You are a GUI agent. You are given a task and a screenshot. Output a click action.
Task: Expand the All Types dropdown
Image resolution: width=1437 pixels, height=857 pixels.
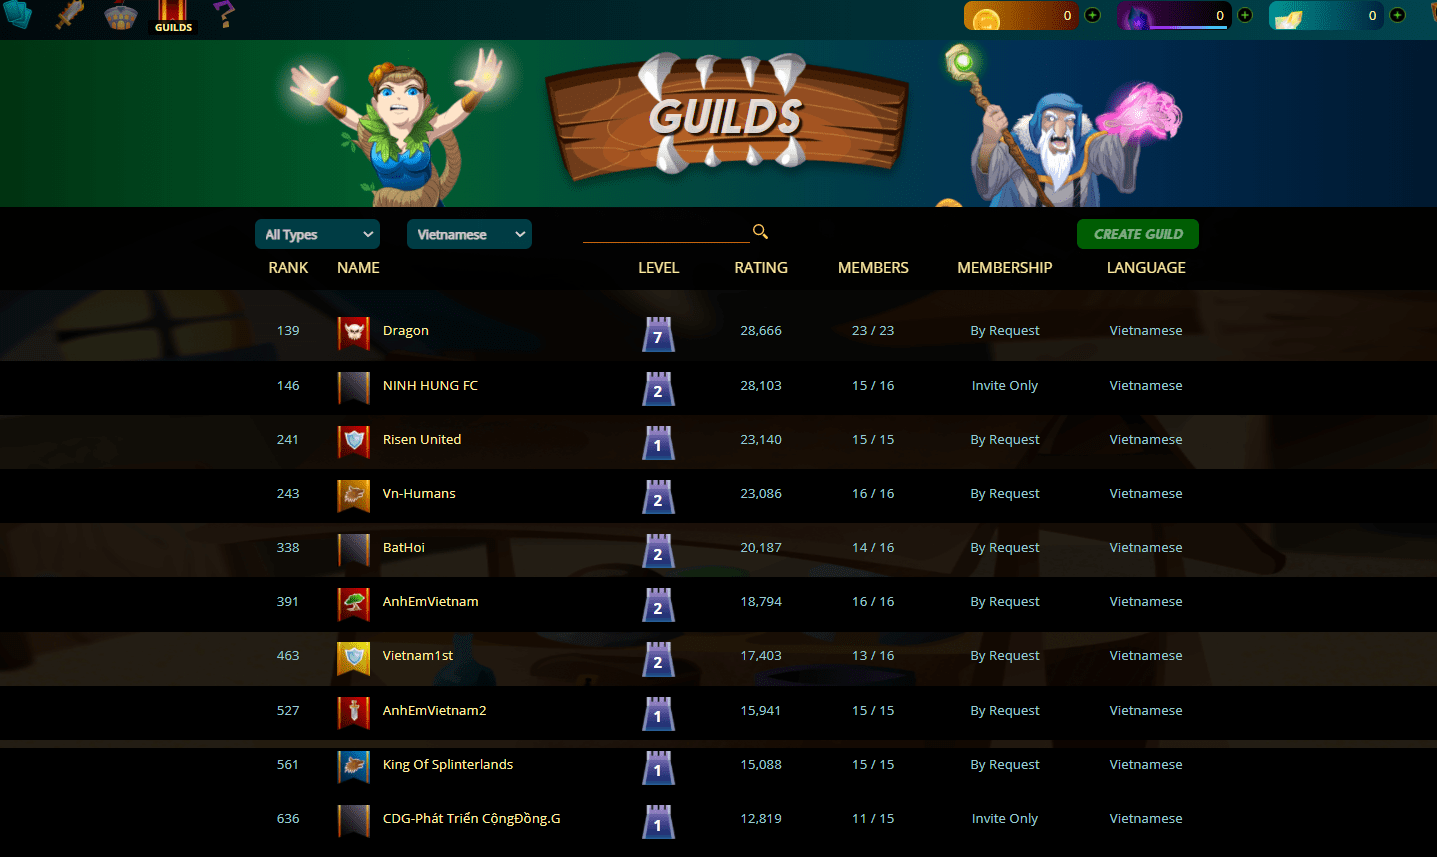(317, 234)
